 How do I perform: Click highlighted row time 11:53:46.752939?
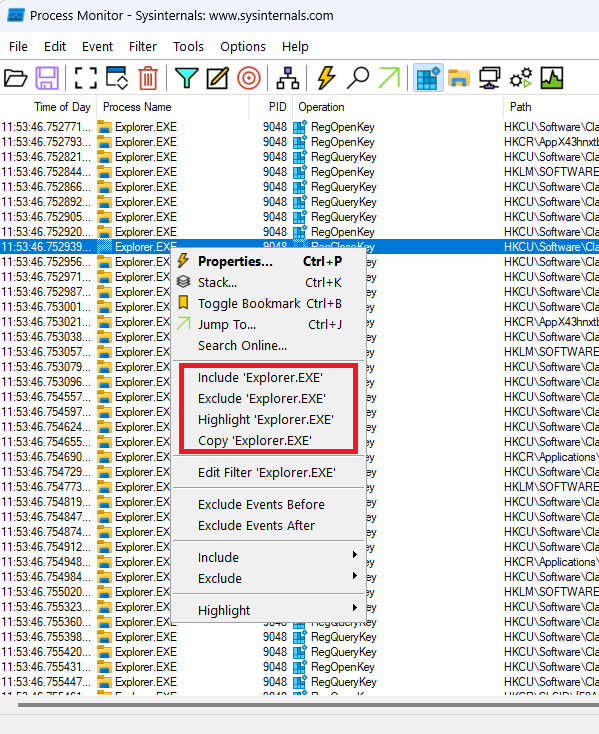tap(46, 247)
